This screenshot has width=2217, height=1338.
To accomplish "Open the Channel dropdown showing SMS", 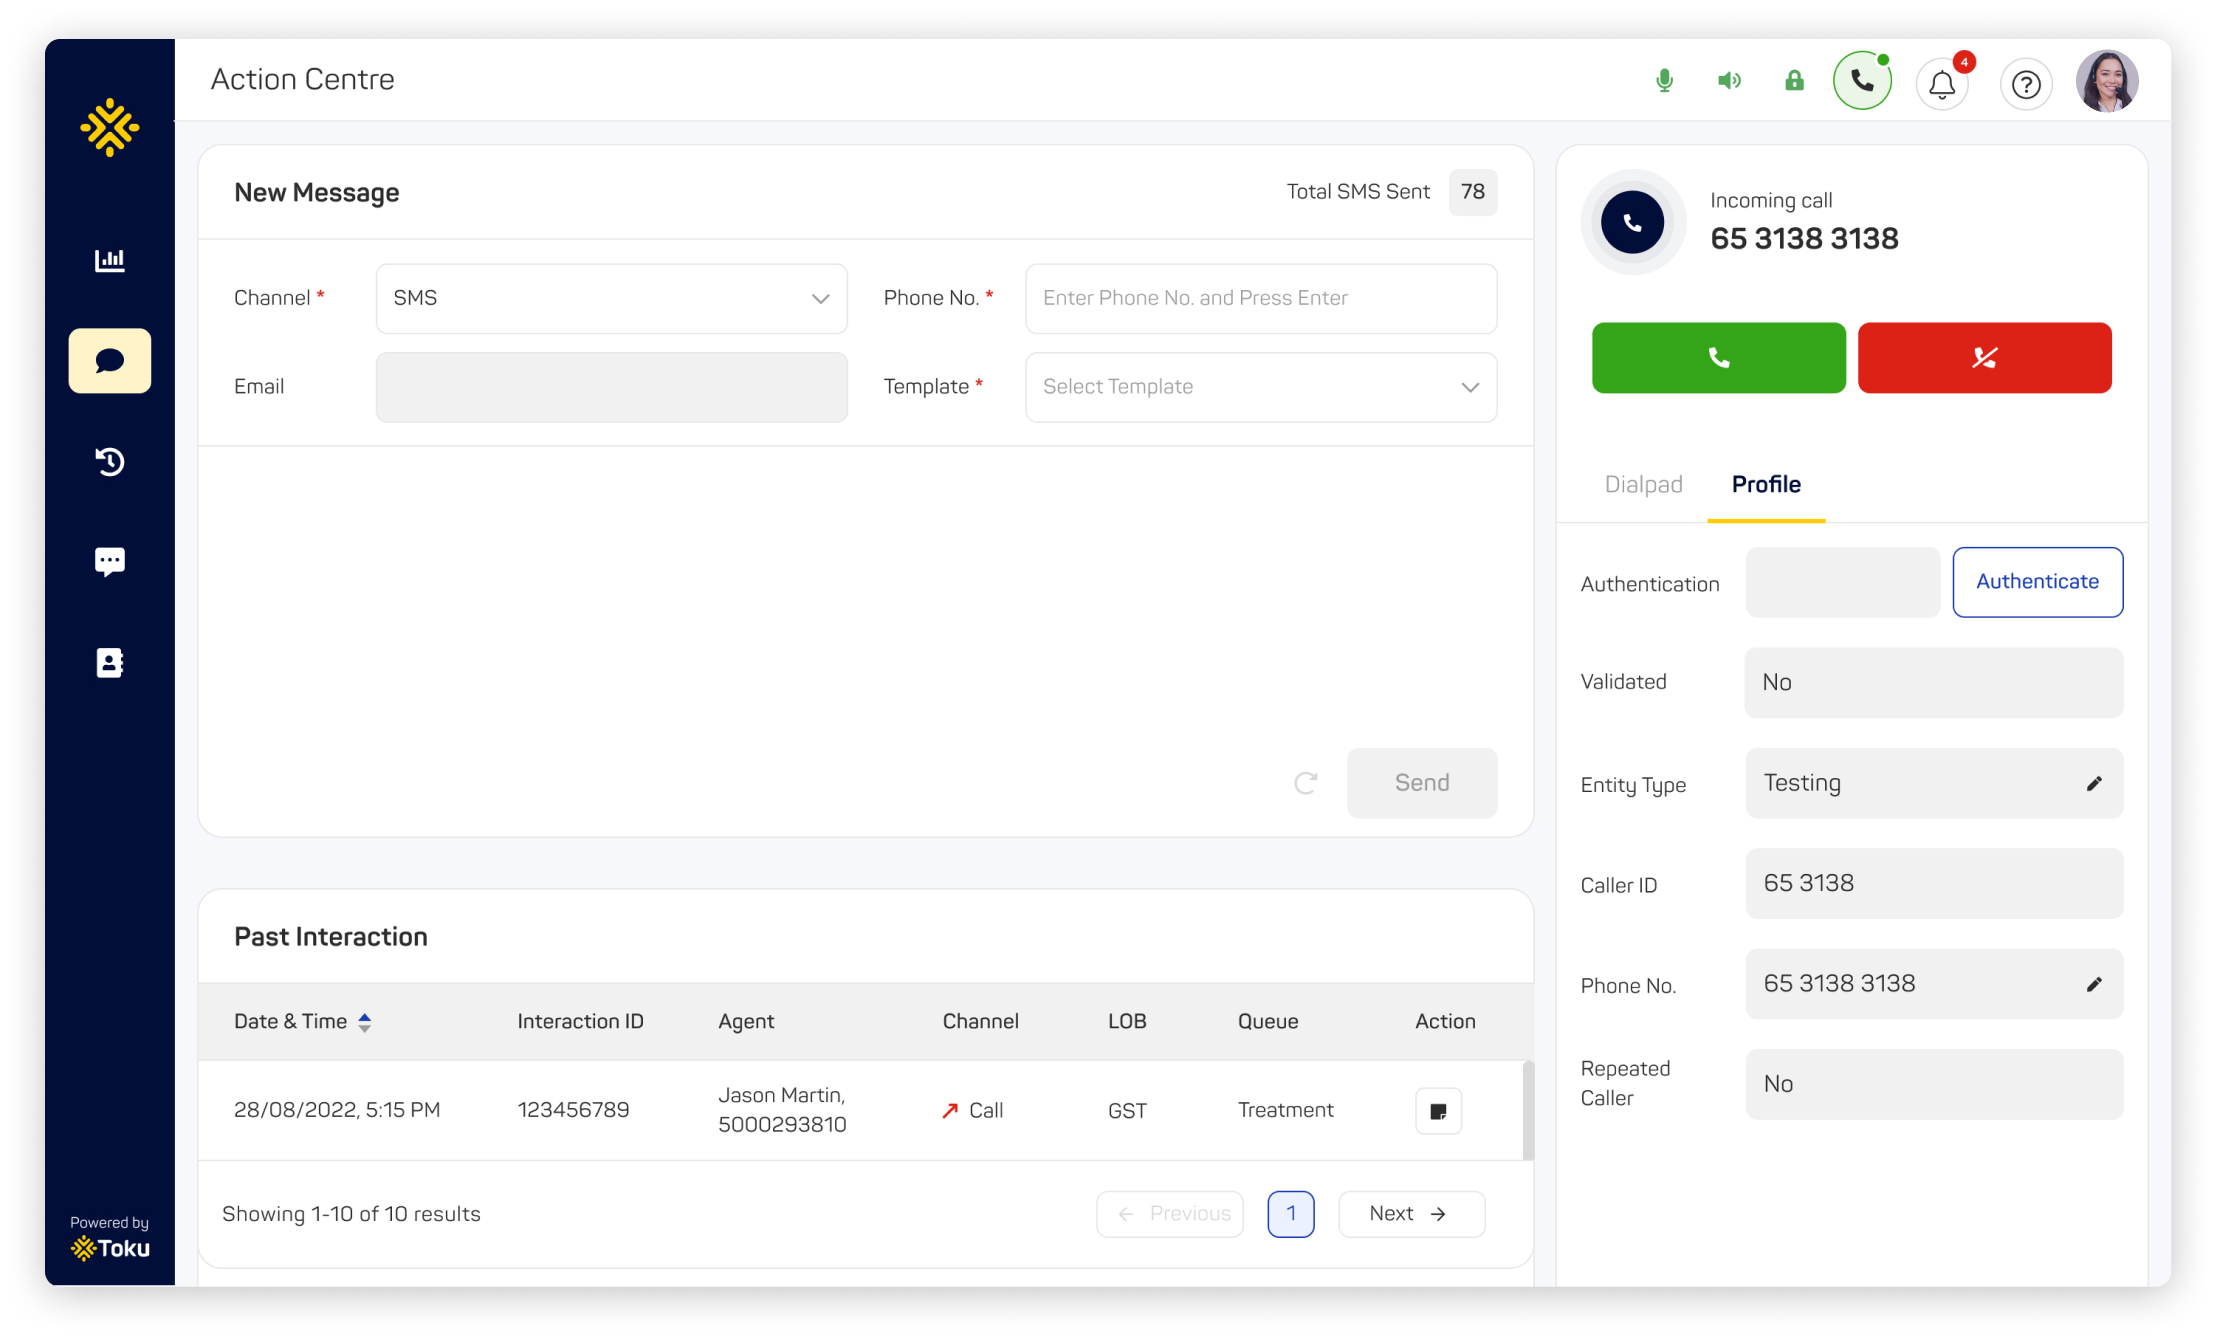I will (610, 297).
